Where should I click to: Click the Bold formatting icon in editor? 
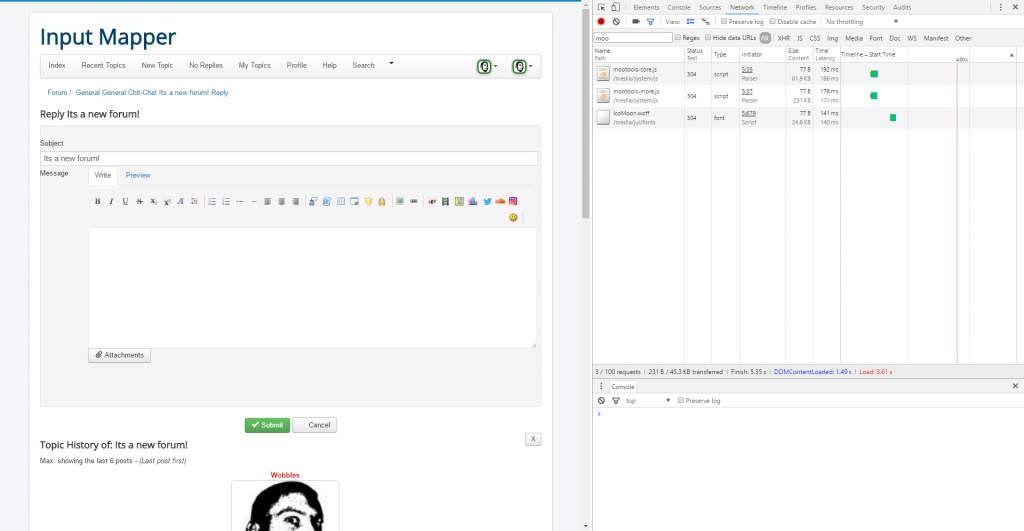coord(97,201)
